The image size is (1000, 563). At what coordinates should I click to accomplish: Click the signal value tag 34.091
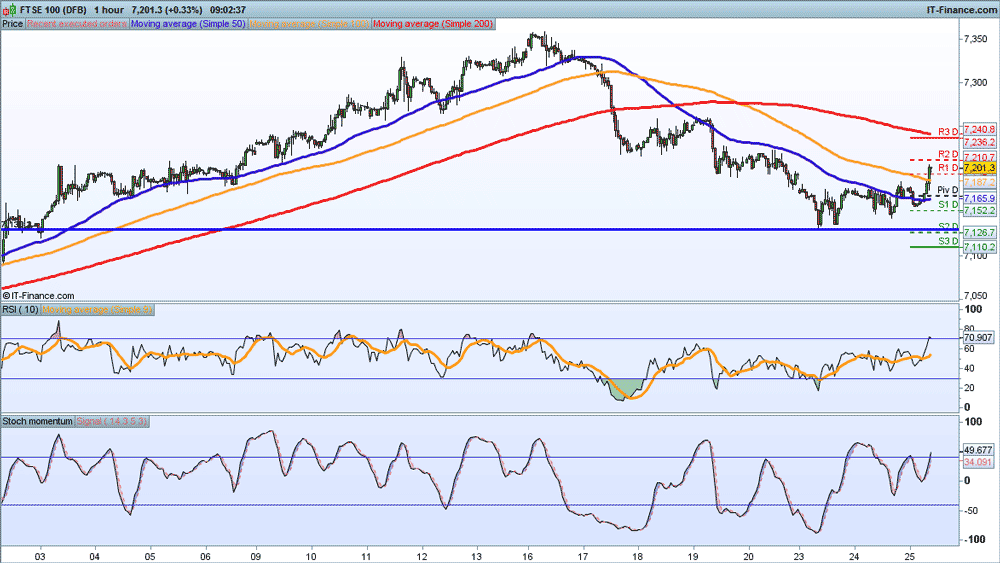[978, 462]
